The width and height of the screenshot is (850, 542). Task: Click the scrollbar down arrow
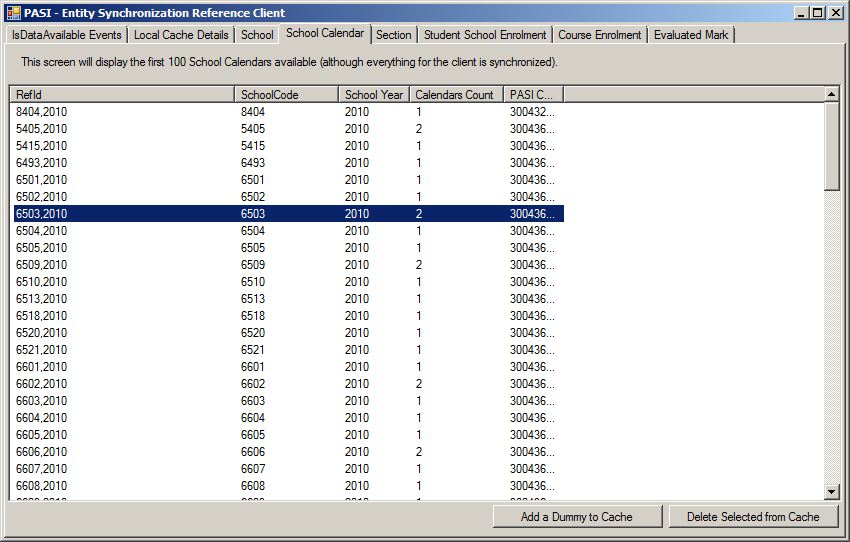pyautogui.click(x=832, y=491)
